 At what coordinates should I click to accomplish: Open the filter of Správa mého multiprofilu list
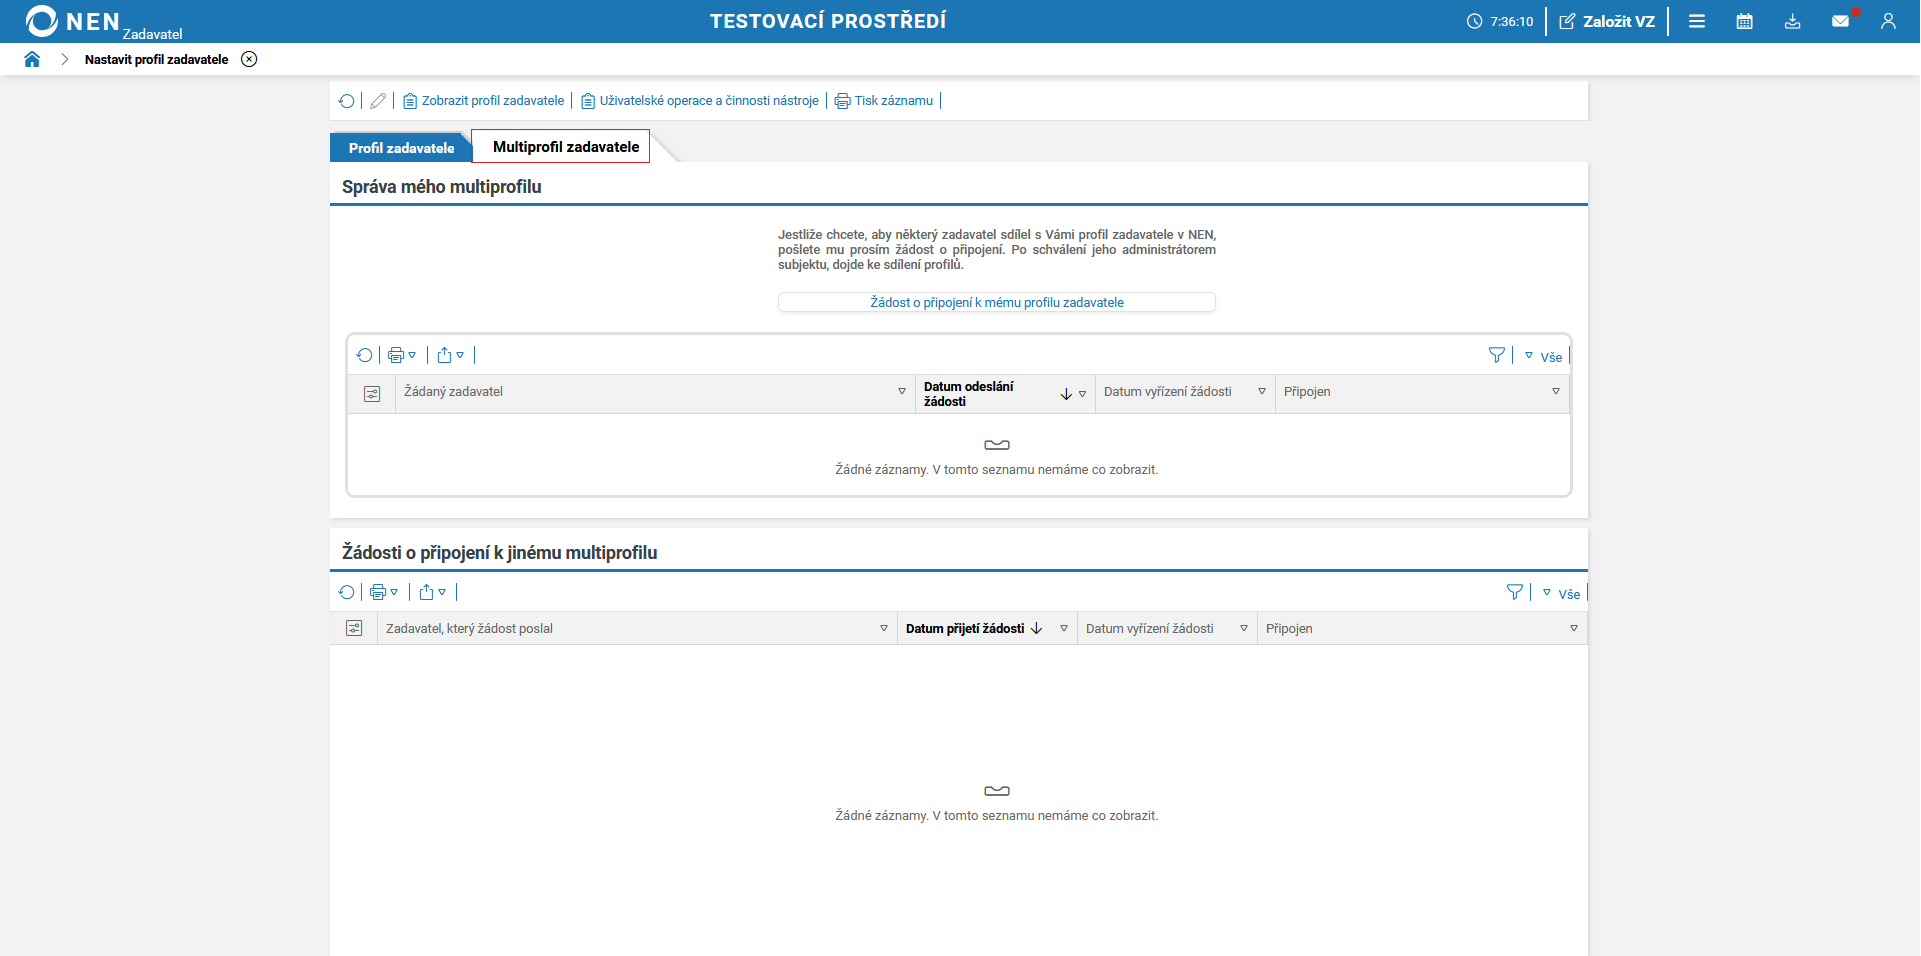1497,355
